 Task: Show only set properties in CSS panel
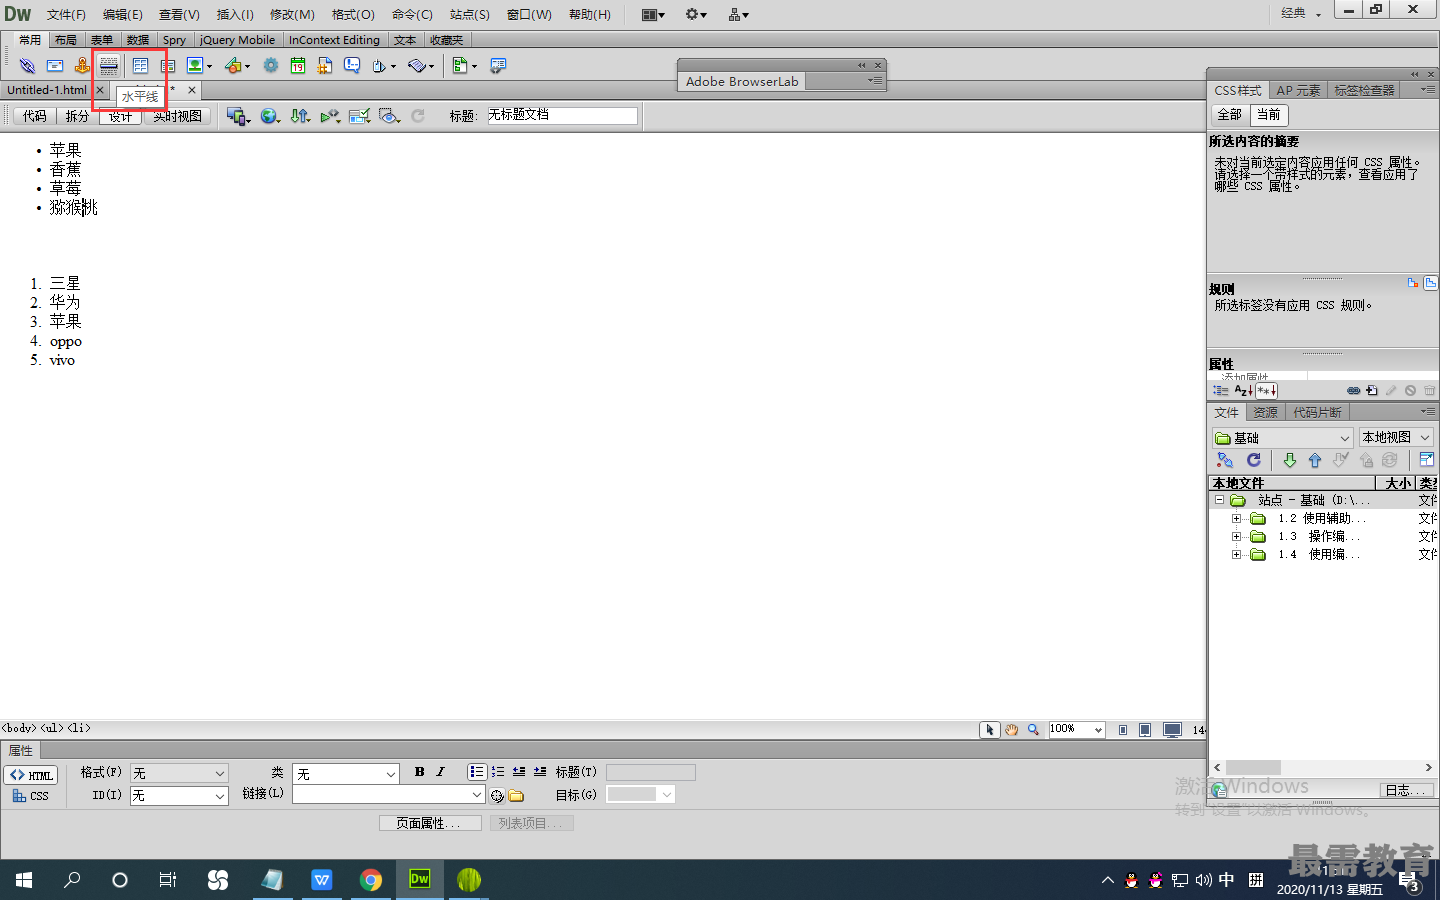1266,391
